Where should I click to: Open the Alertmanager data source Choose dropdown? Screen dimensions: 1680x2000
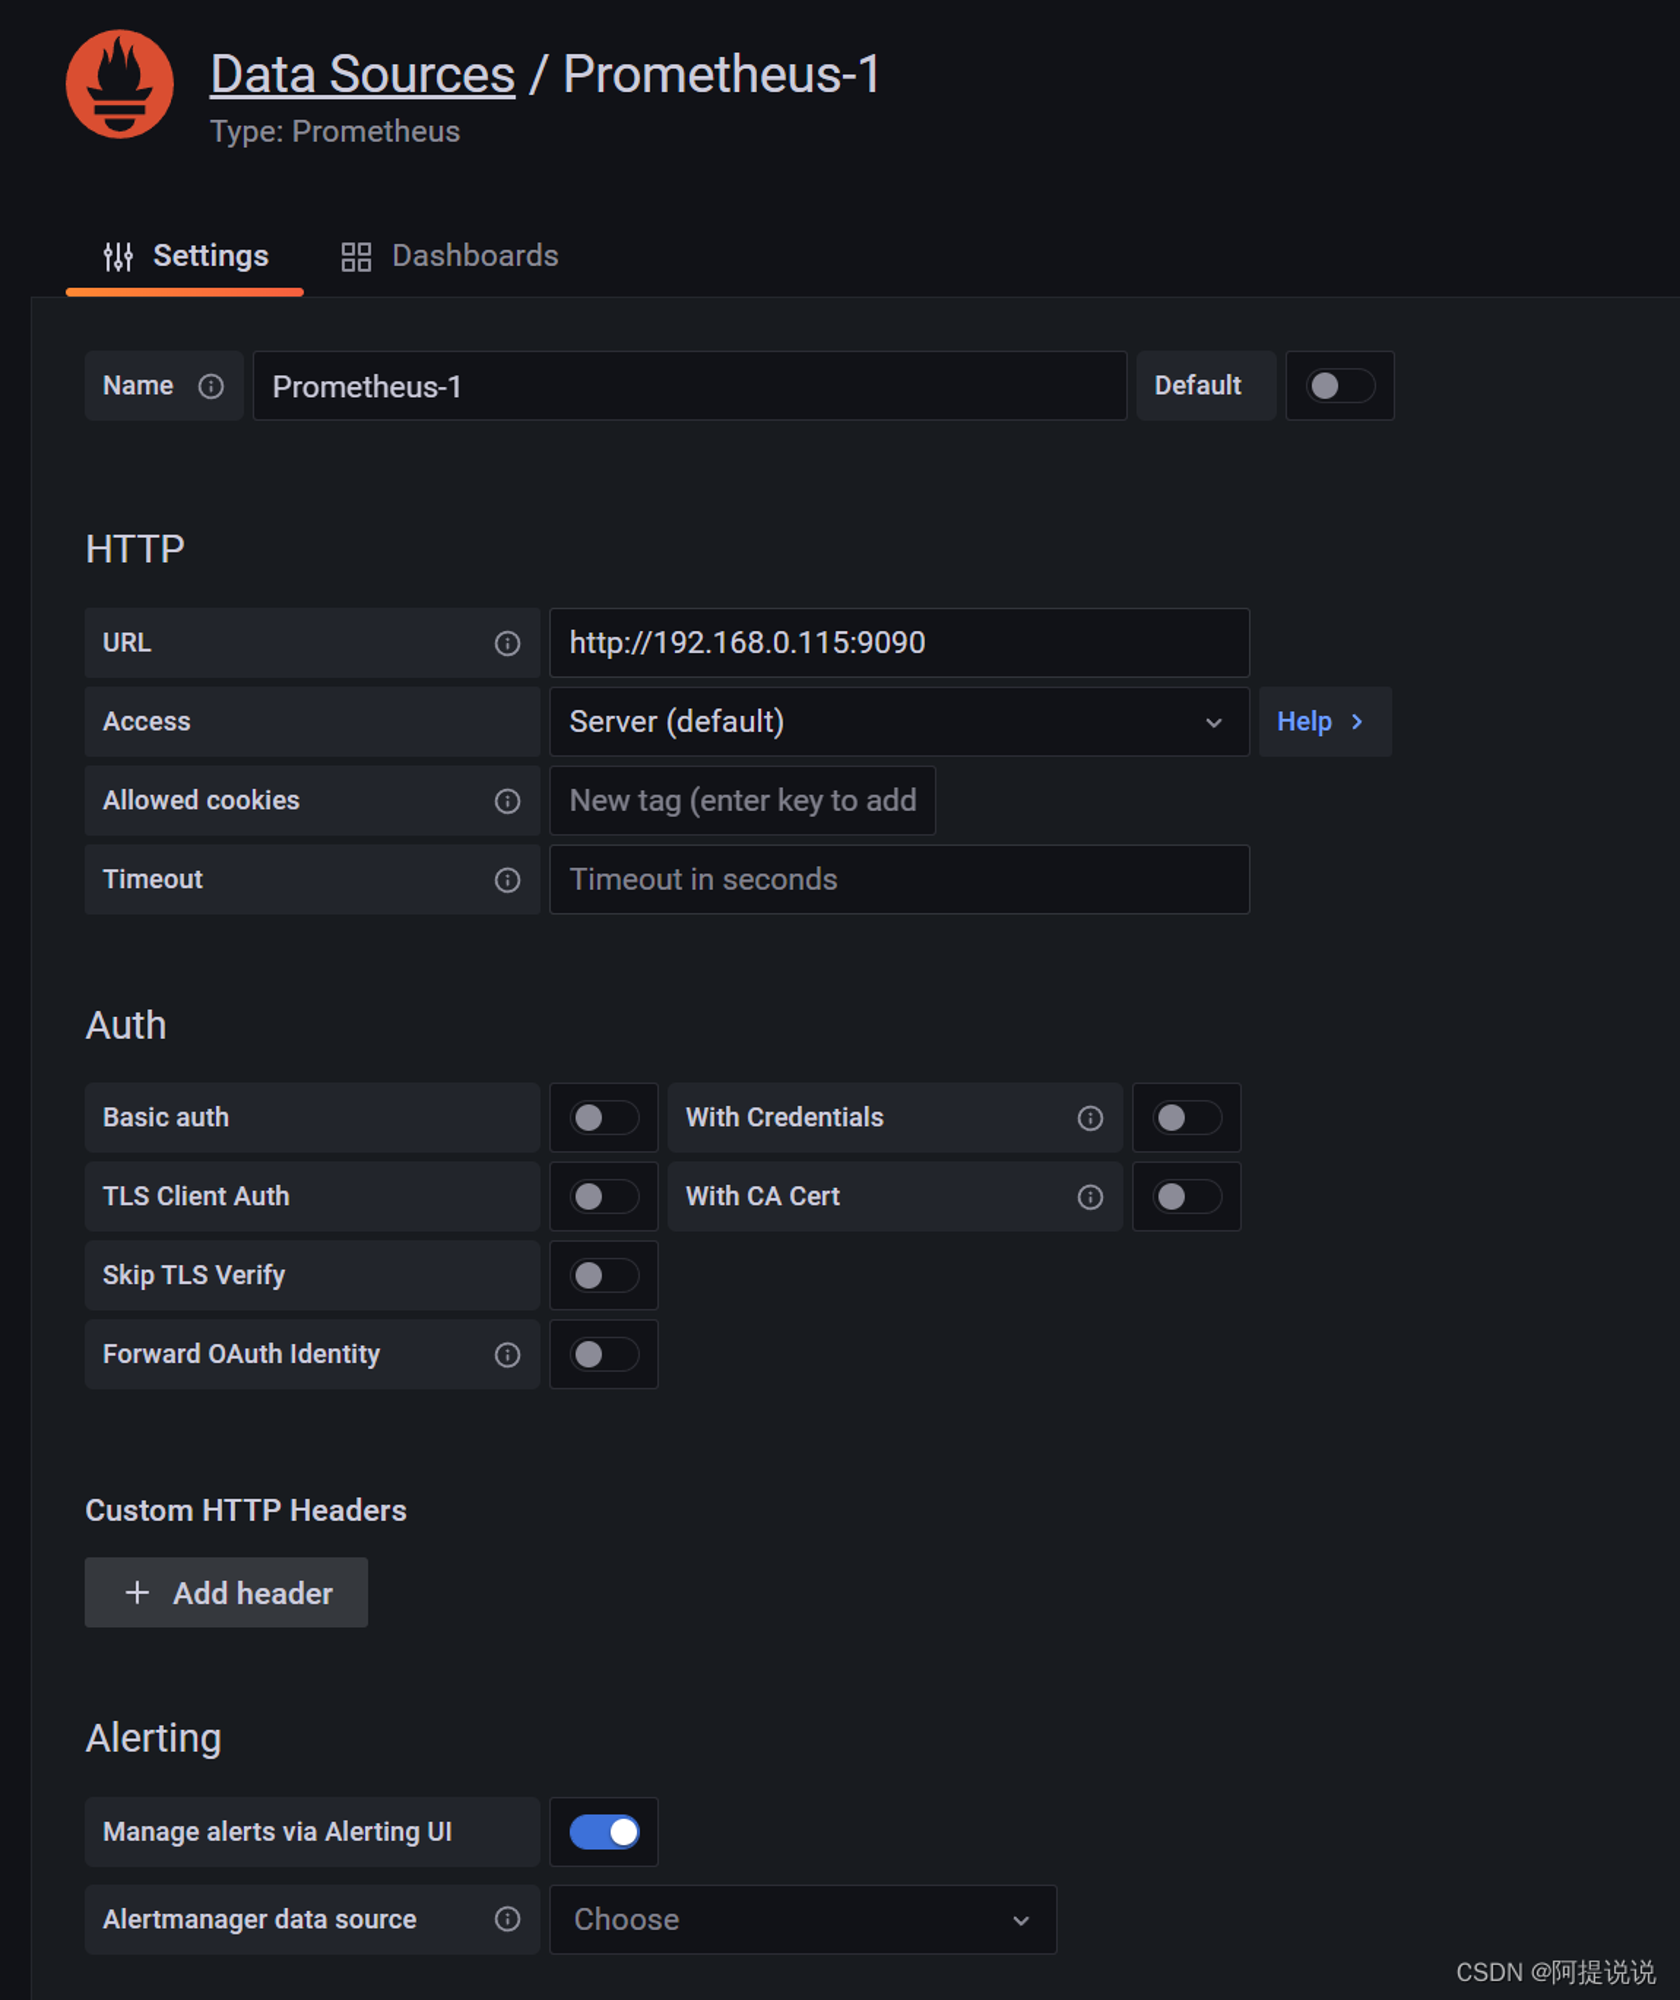click(803, 1919)
